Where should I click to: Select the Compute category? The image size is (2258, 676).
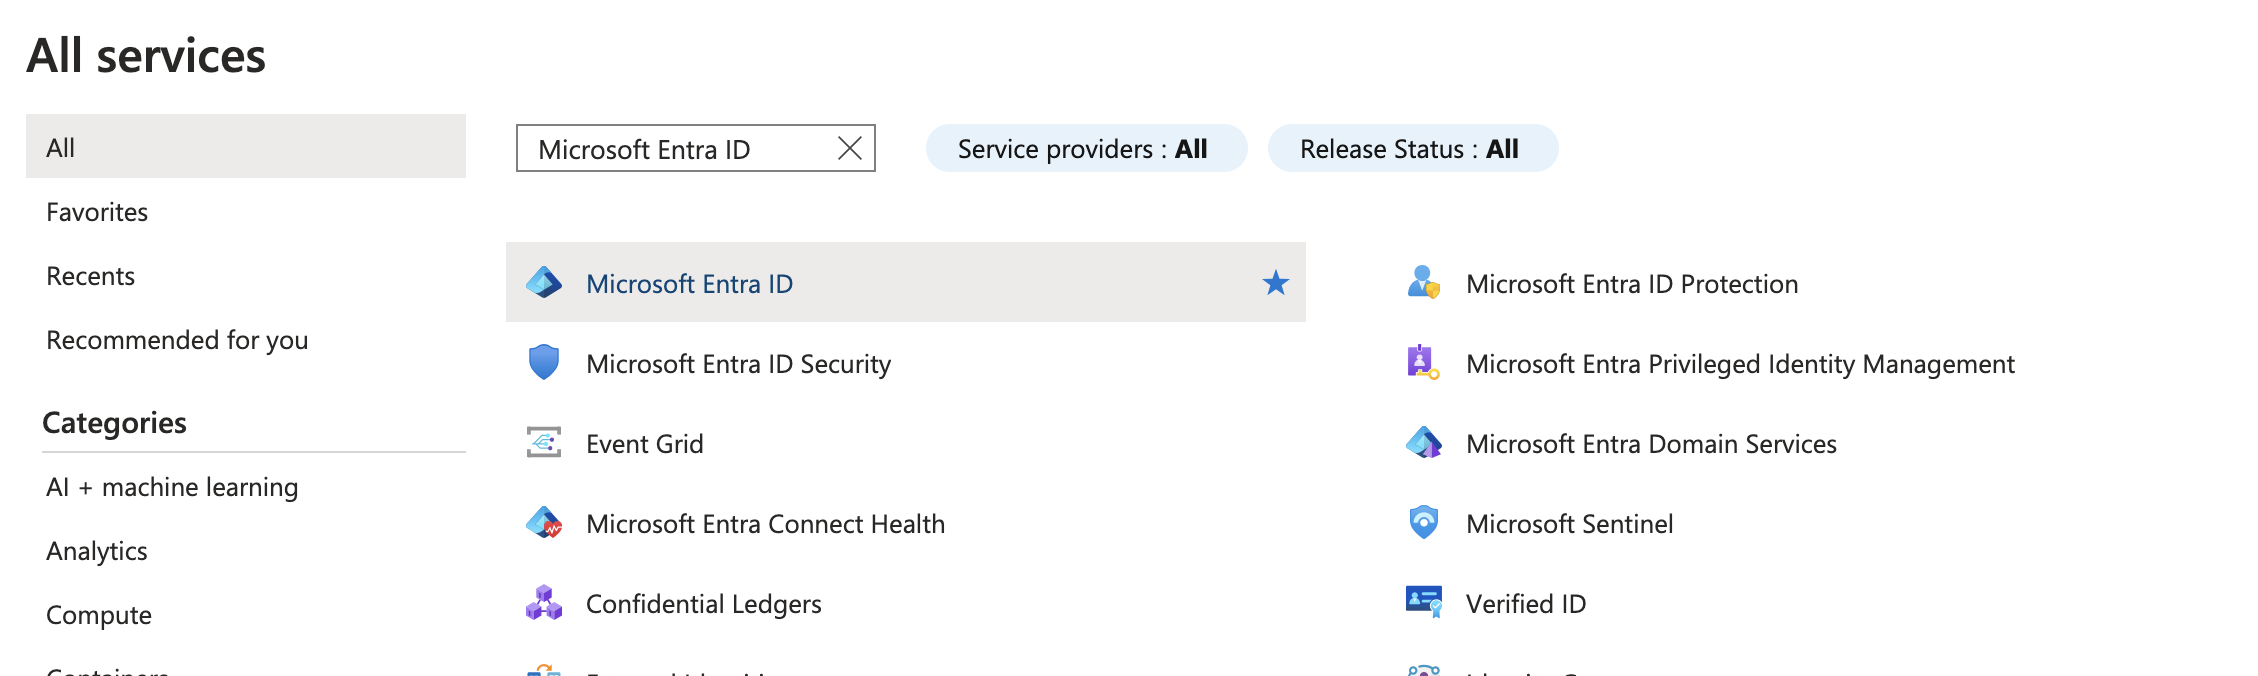[x=99, y=615]
